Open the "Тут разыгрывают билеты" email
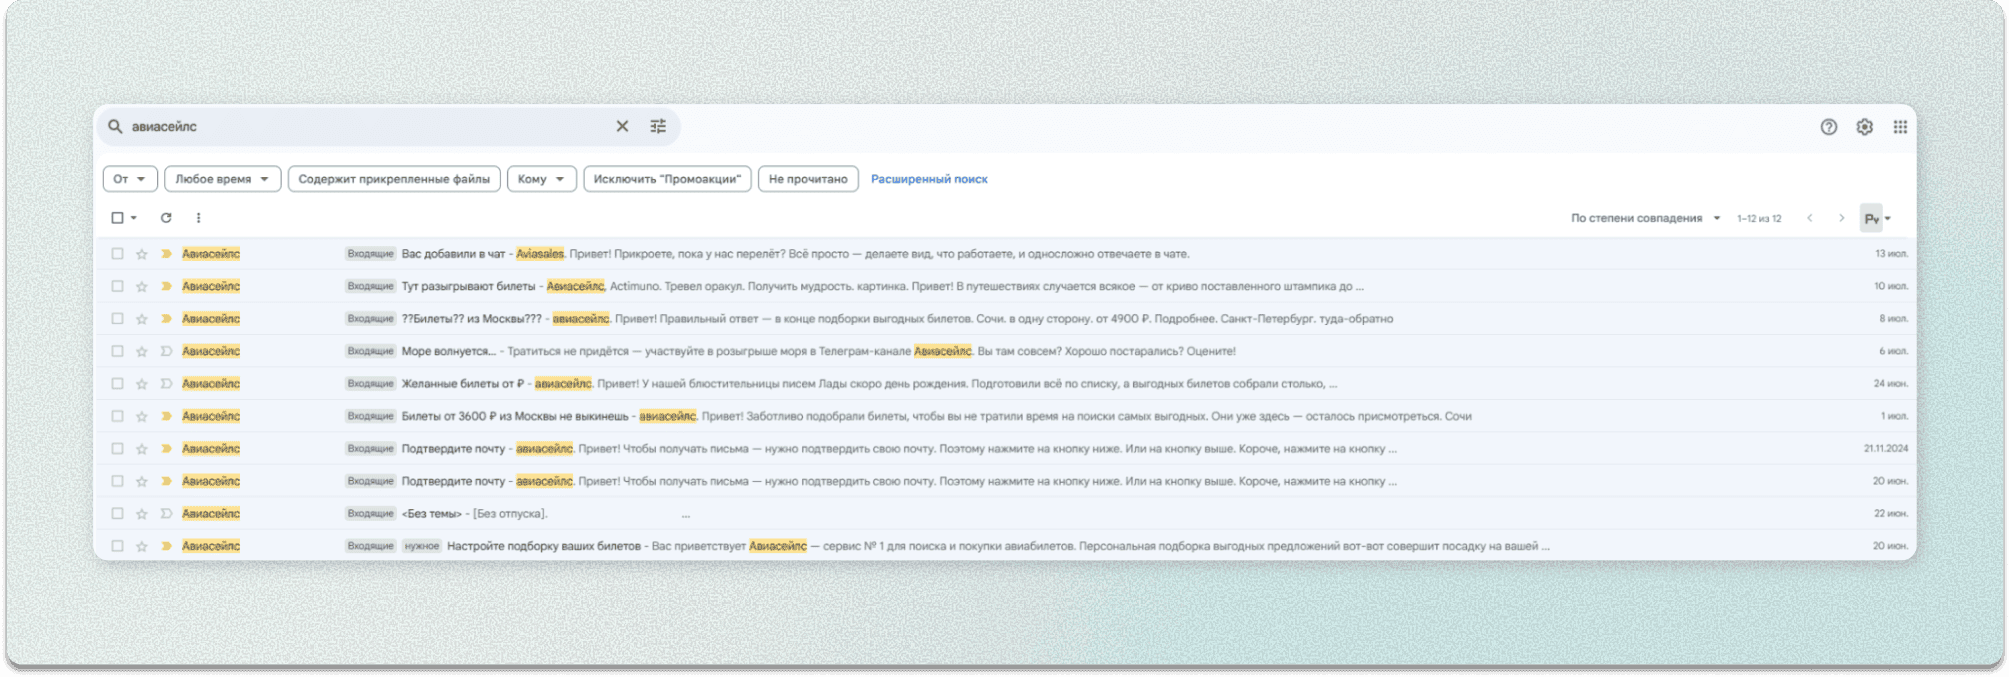This screenshot has width=2009, height=677. click(x=1005, y=286)
